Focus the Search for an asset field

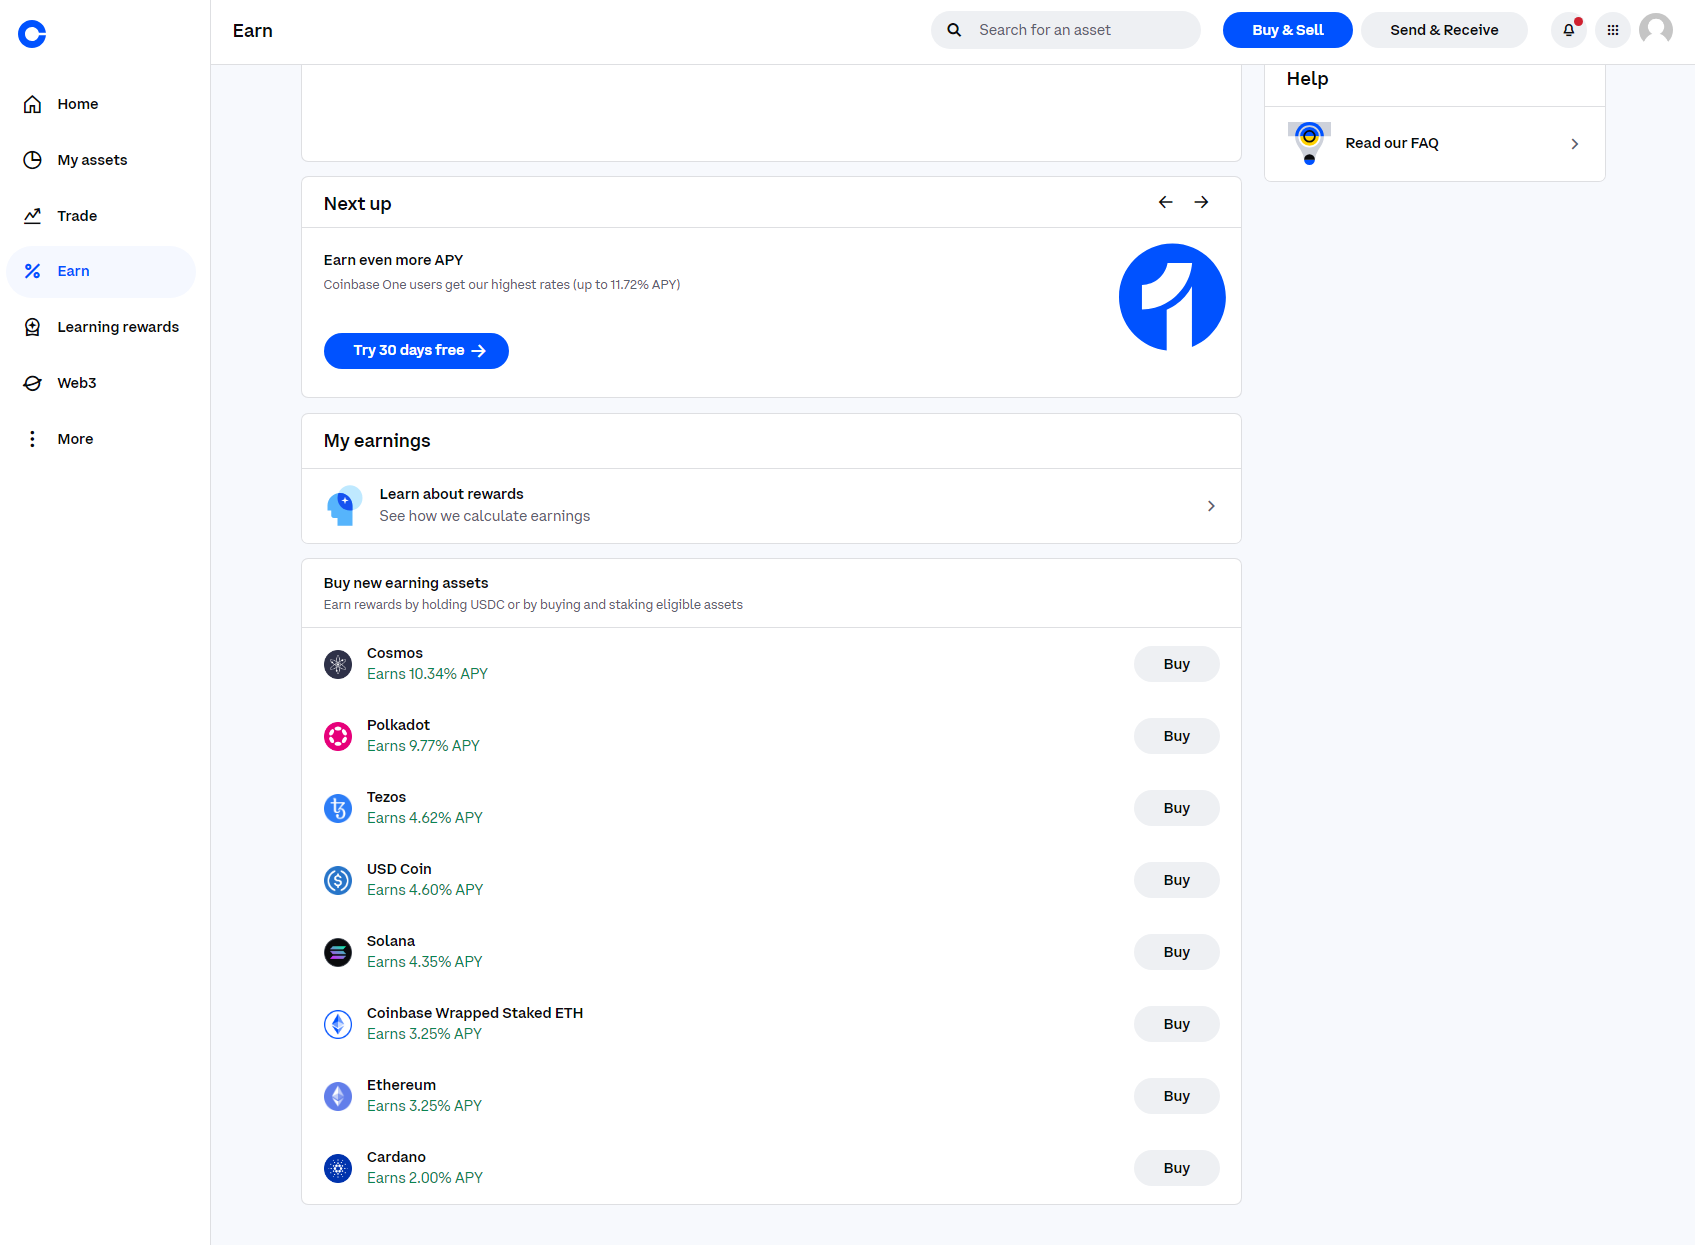pos(1066,30)
